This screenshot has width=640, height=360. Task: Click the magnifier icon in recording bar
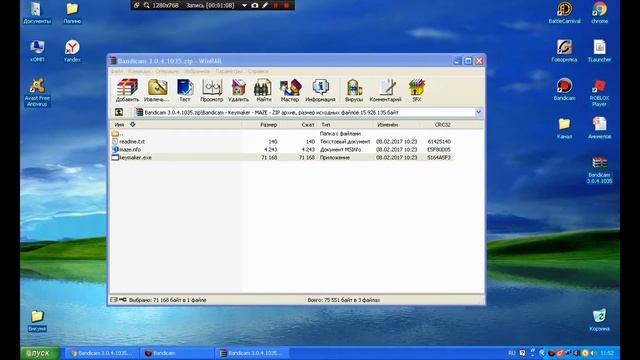(x=146, y=5)
